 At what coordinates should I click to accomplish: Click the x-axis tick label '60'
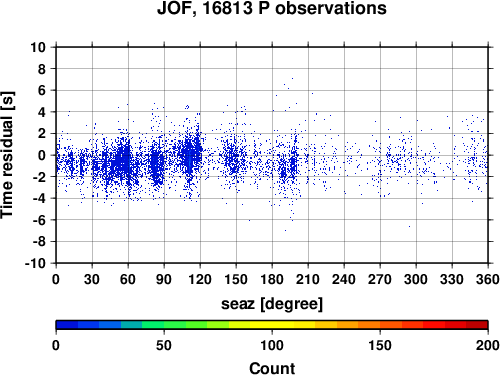point(128,279)
